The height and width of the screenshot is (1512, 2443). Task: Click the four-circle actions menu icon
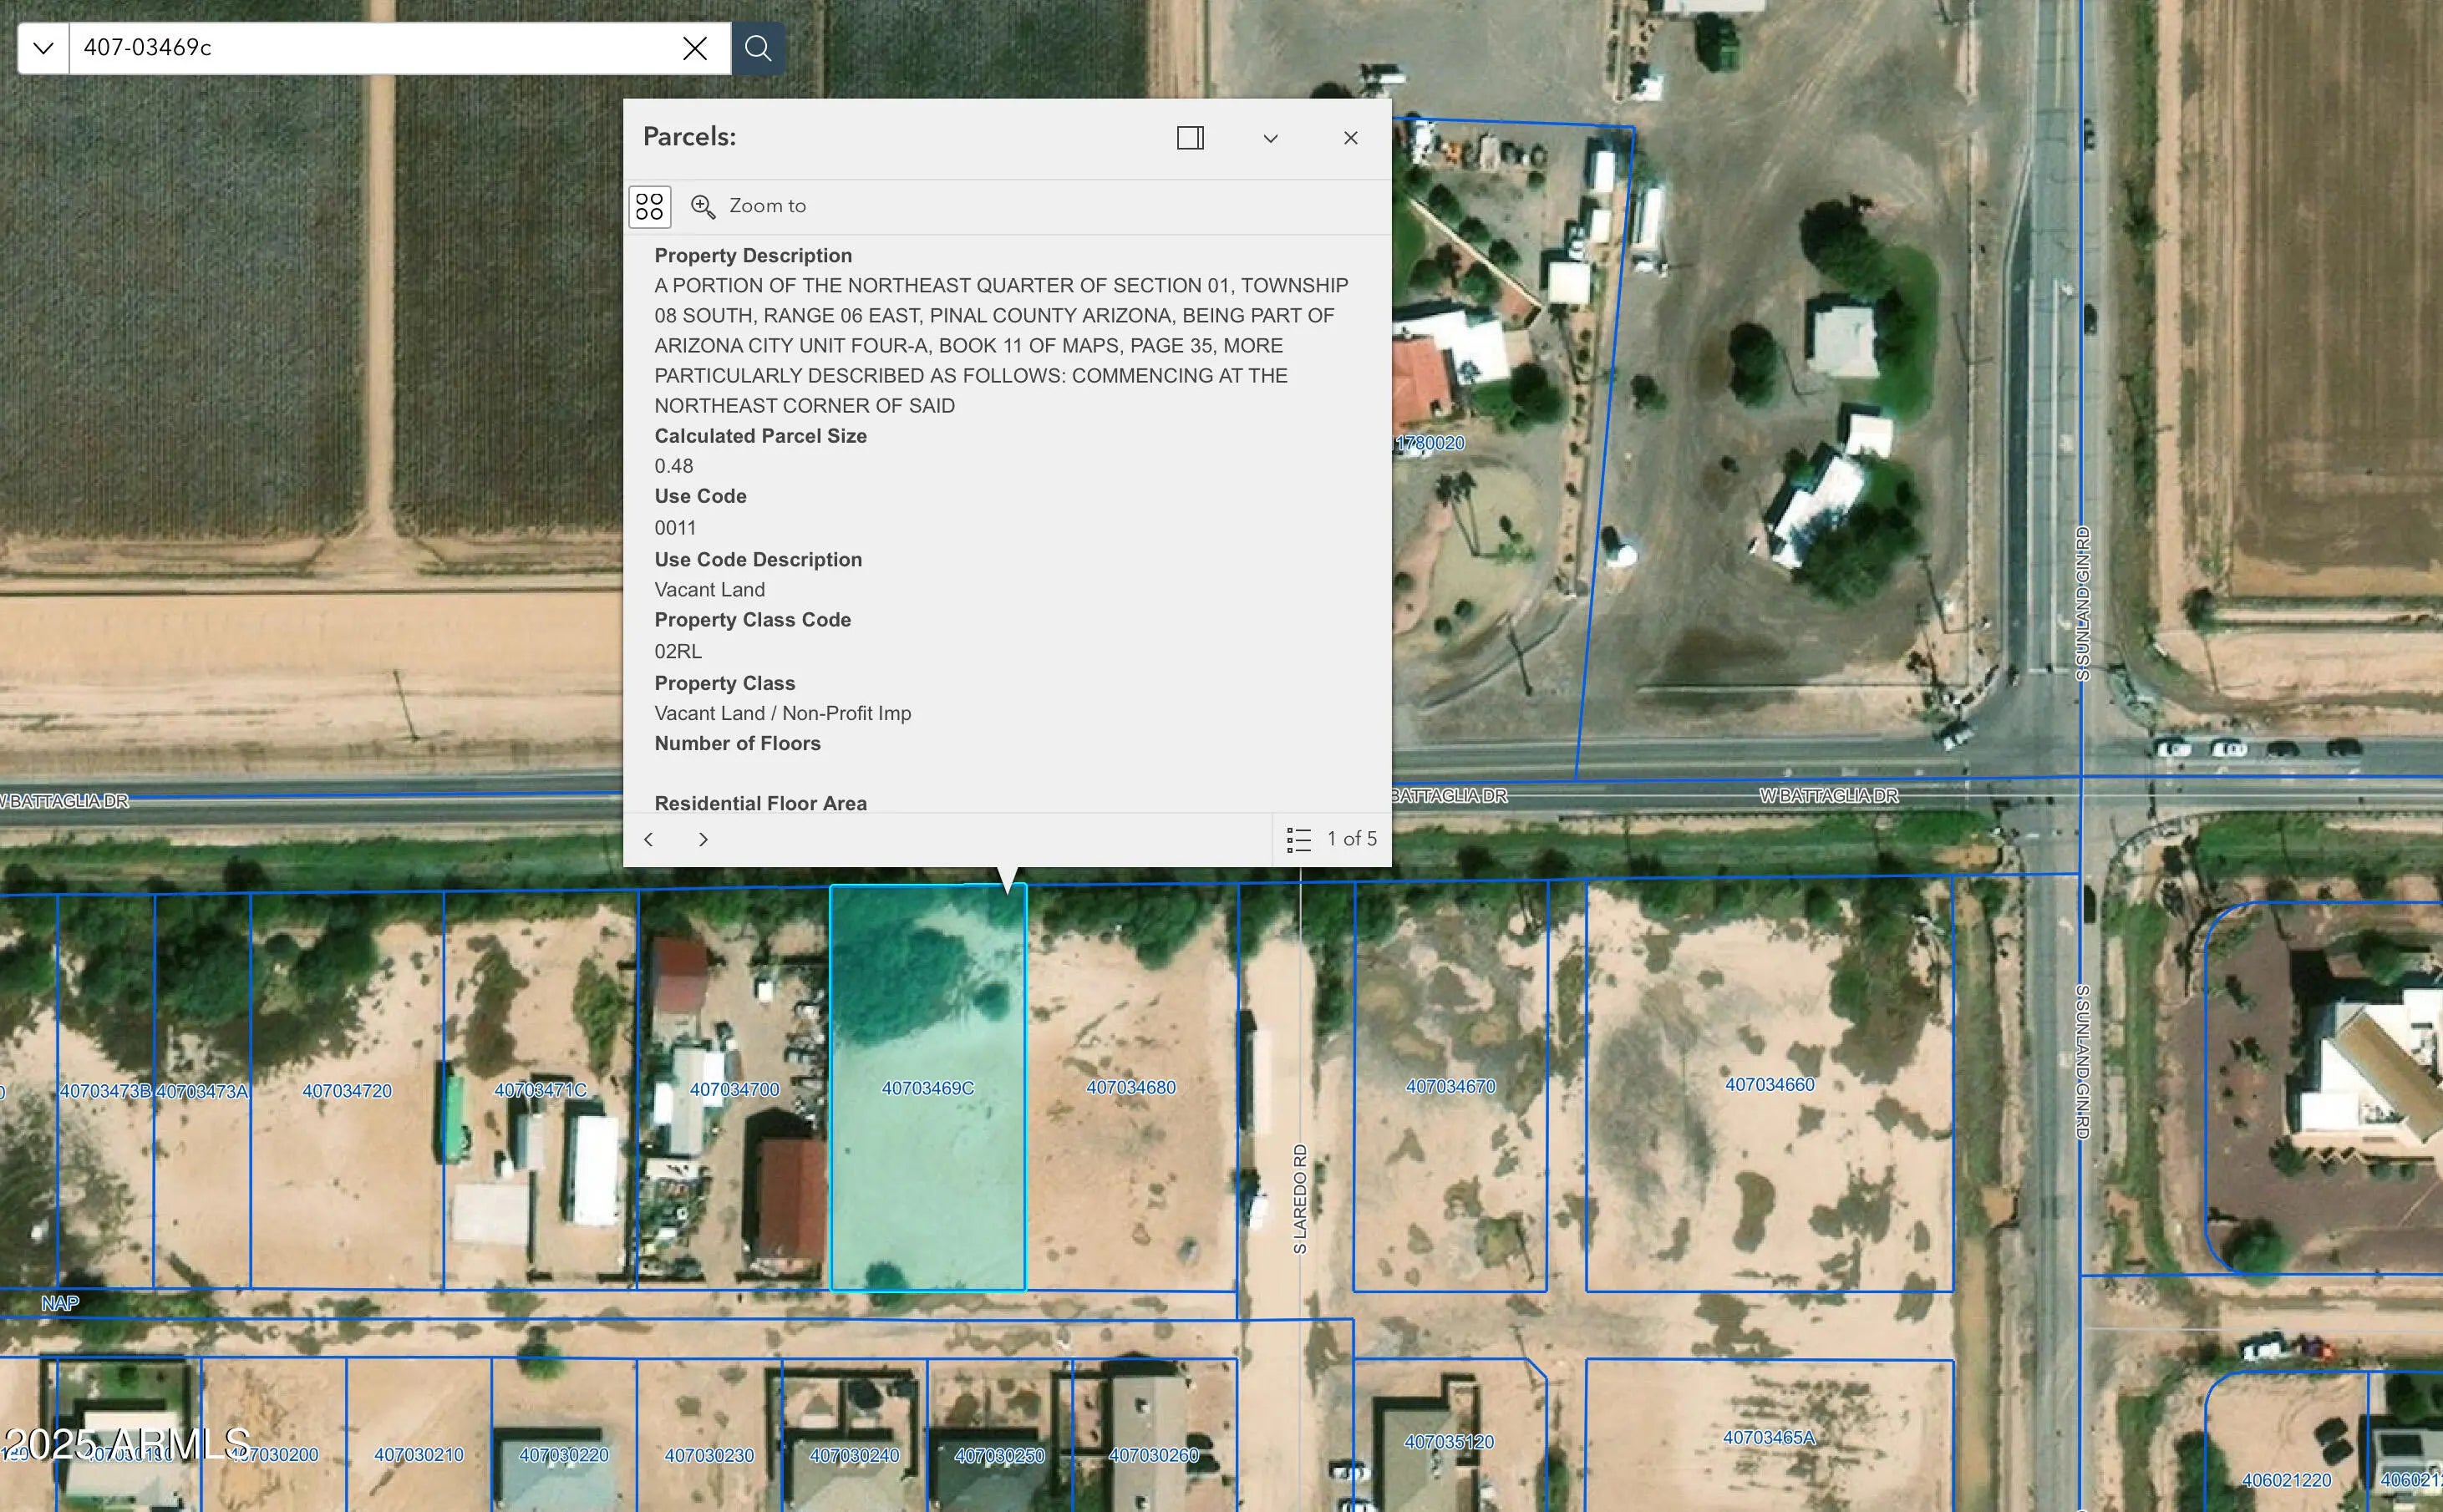(x=649, y=206)
